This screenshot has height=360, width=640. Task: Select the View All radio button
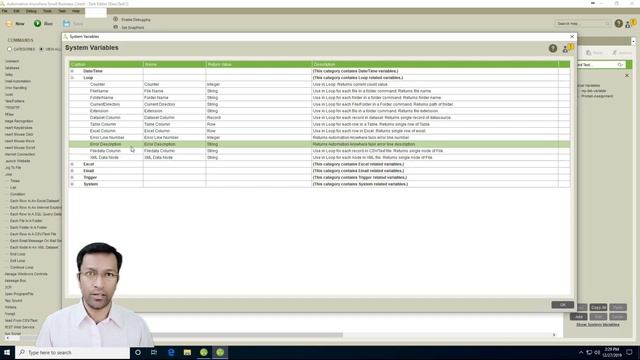coord(41,49)
